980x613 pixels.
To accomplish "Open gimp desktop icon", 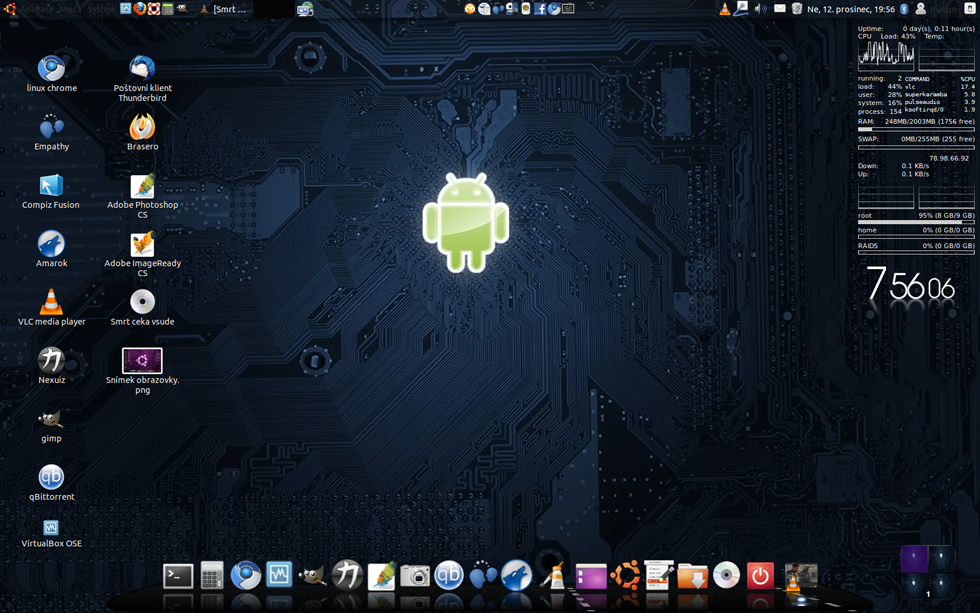I will pyautogui.click(x=51, y=426).
